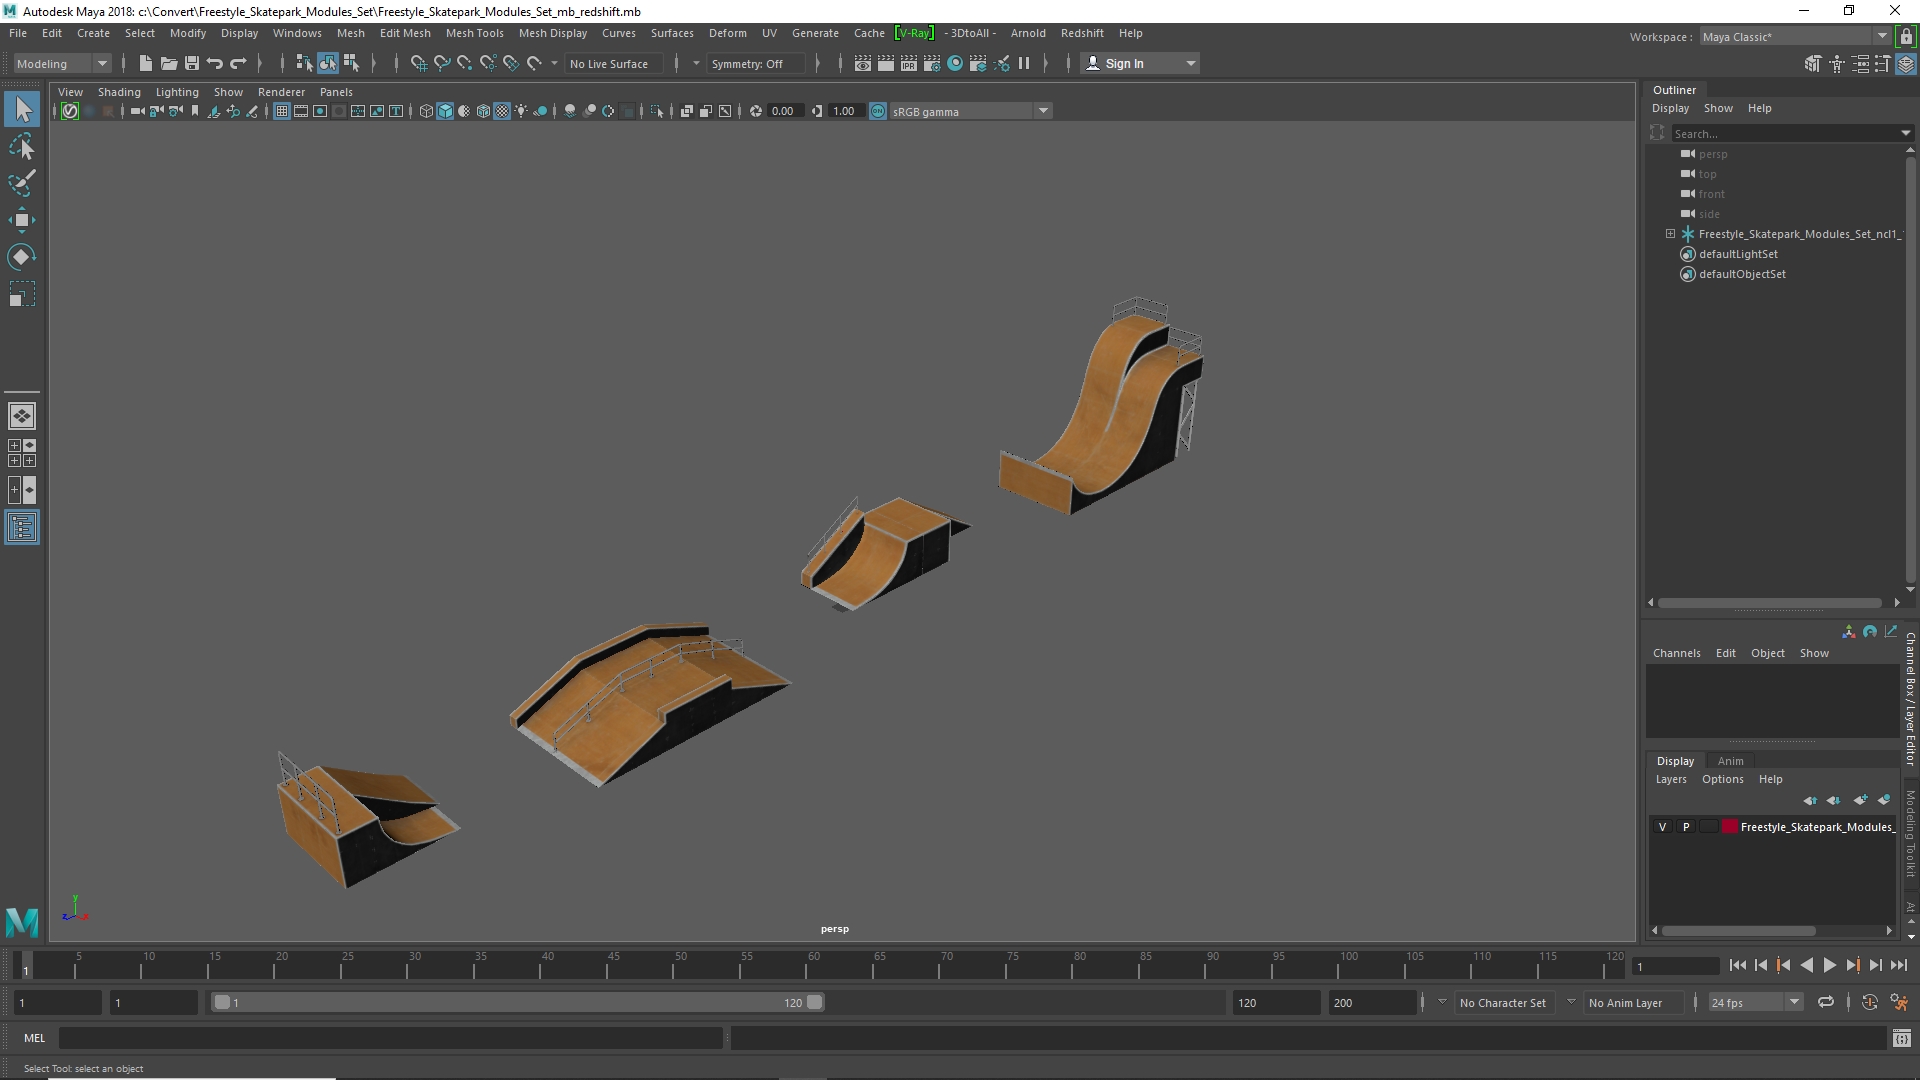Activate the Lasso select tool
The width and height of the screenshot is (1920, 1080).
[22, 147]
